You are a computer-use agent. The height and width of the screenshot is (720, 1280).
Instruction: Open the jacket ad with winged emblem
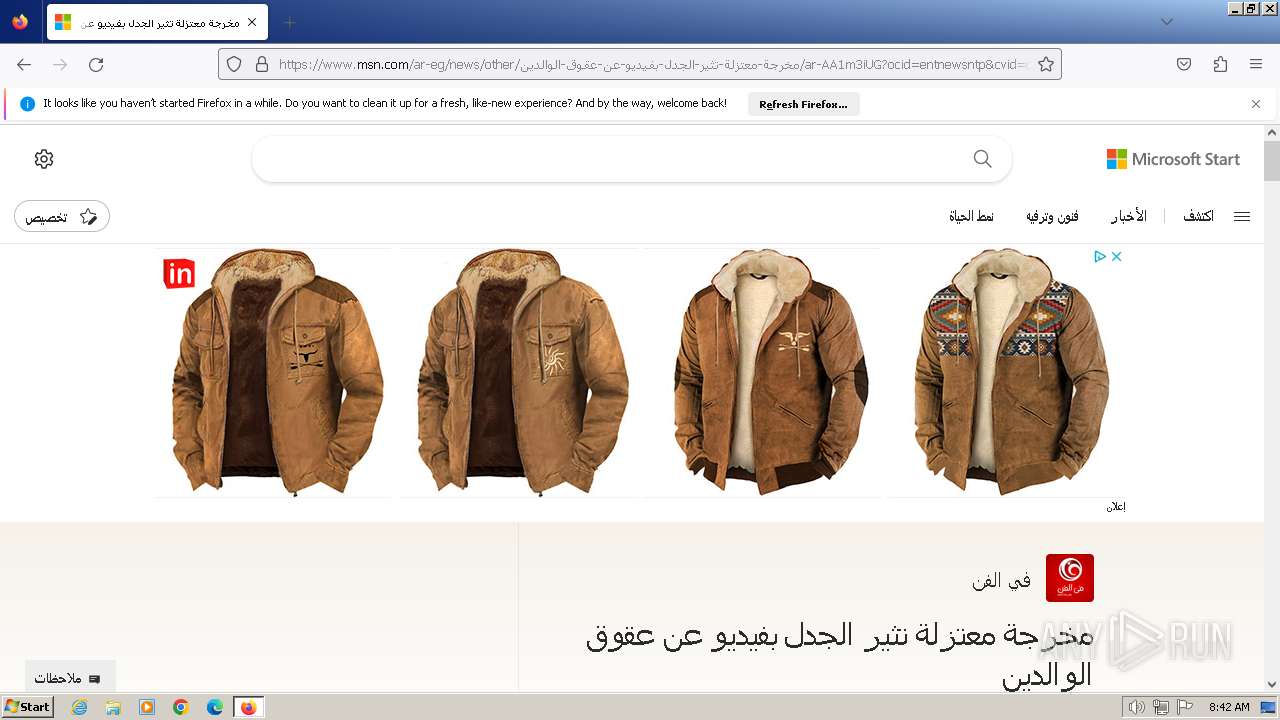[x=764, y=373]
